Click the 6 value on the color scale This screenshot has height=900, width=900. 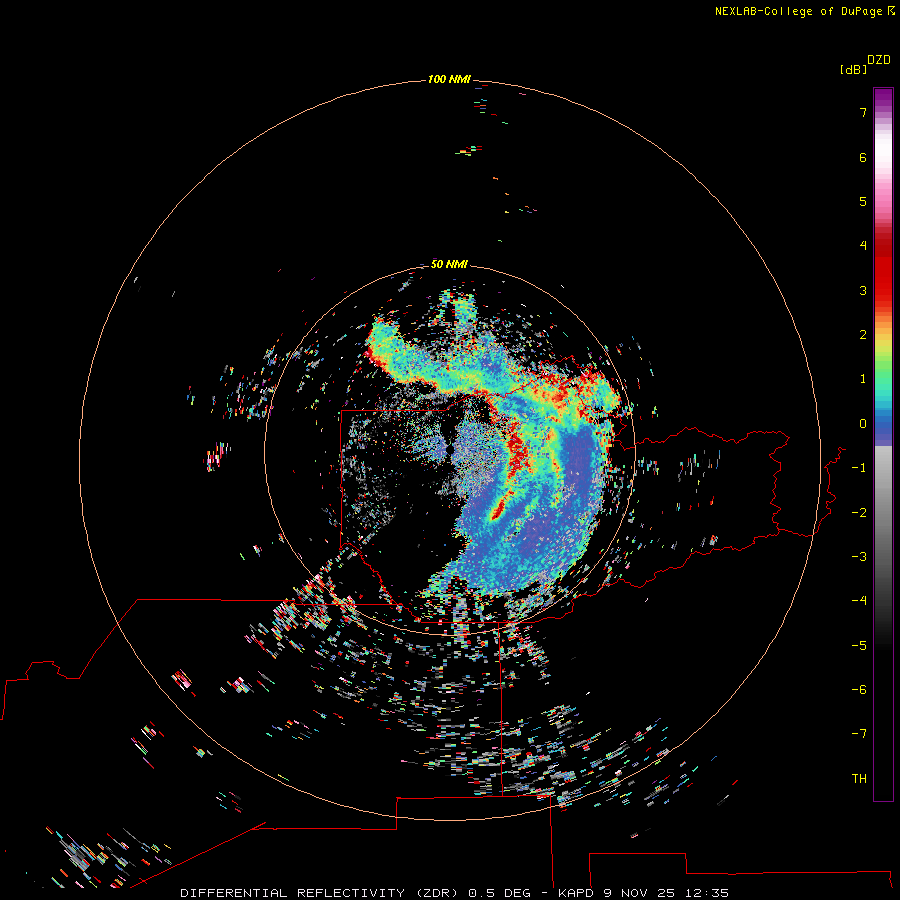pyautogui.click(x=863, y=157)
